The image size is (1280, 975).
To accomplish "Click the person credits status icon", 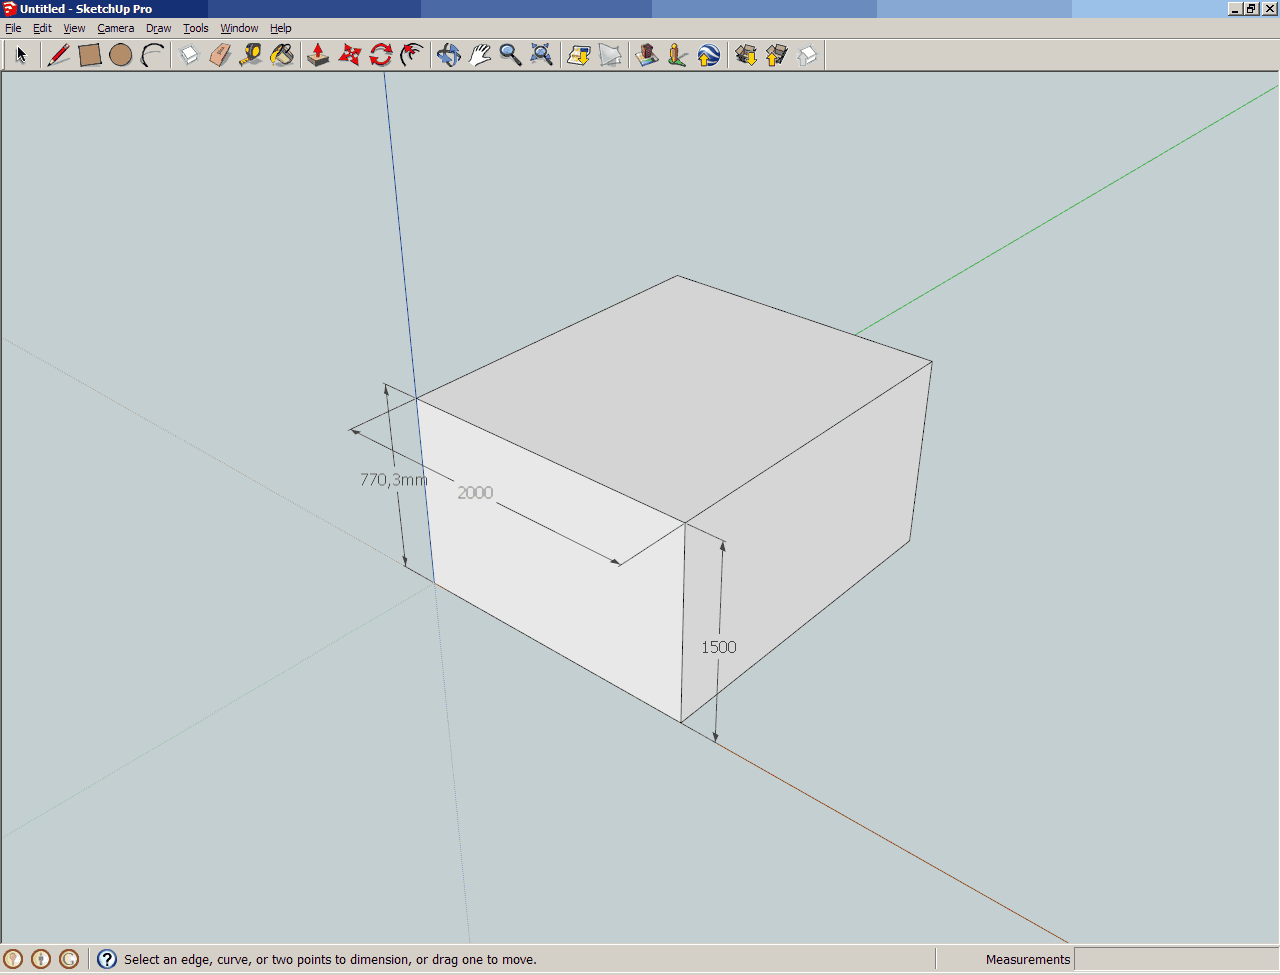I will pyautogui.click(x=41, y=959).
